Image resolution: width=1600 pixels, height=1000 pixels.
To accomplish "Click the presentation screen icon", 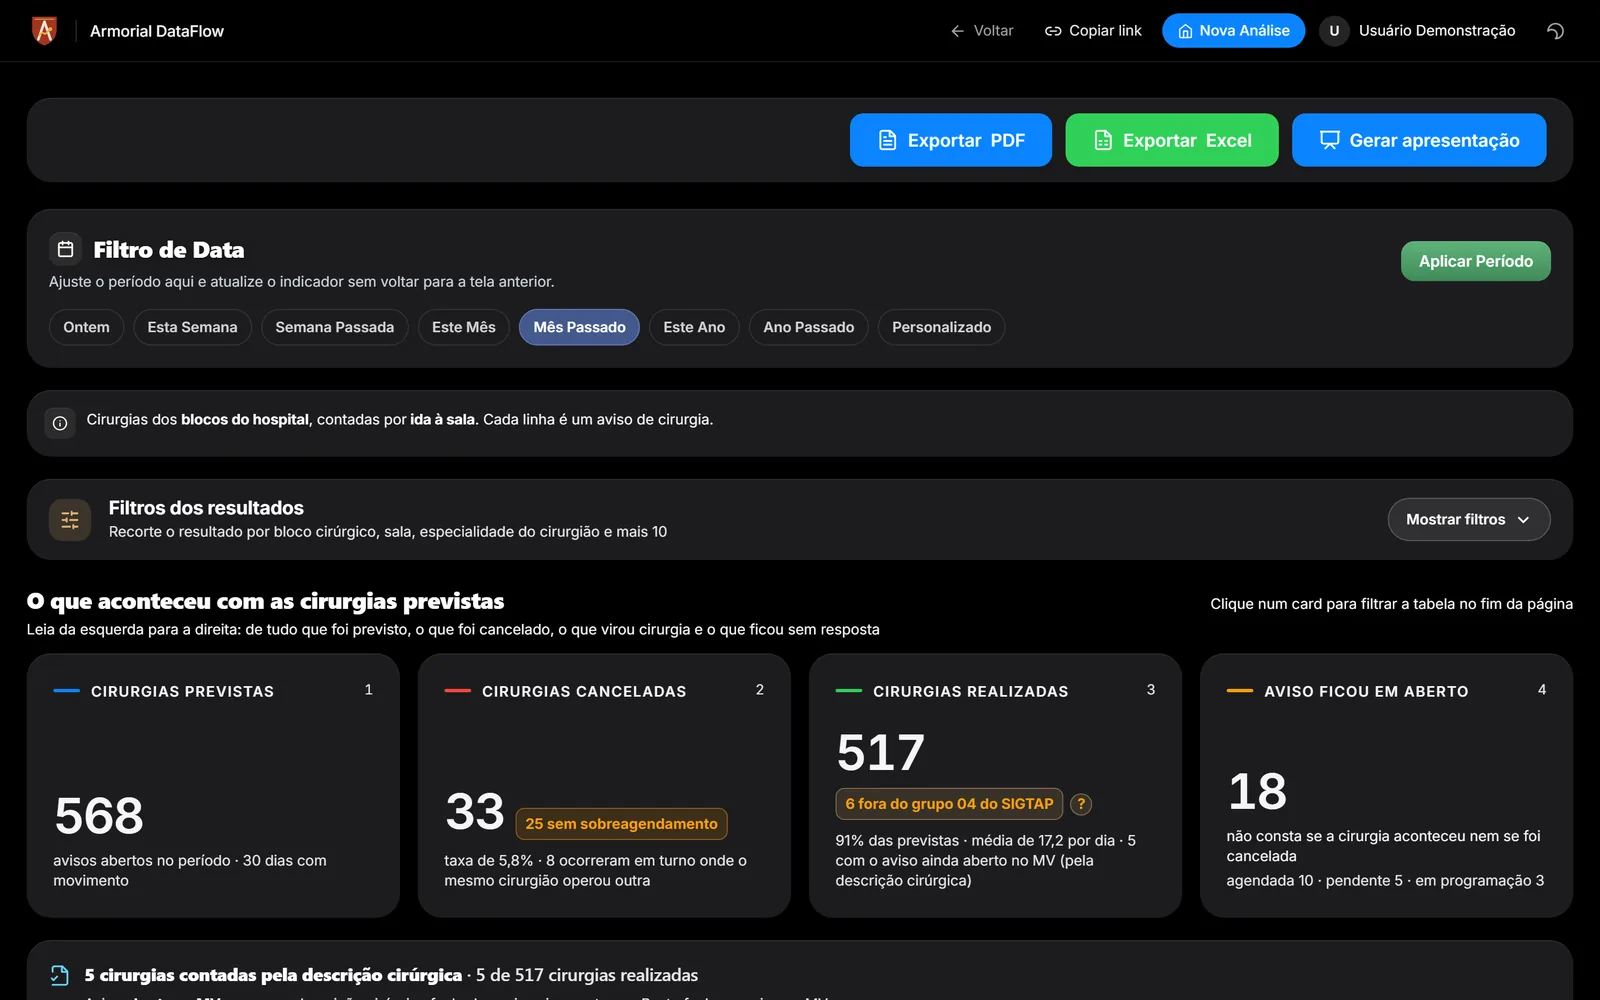I will click(1329, 140).
